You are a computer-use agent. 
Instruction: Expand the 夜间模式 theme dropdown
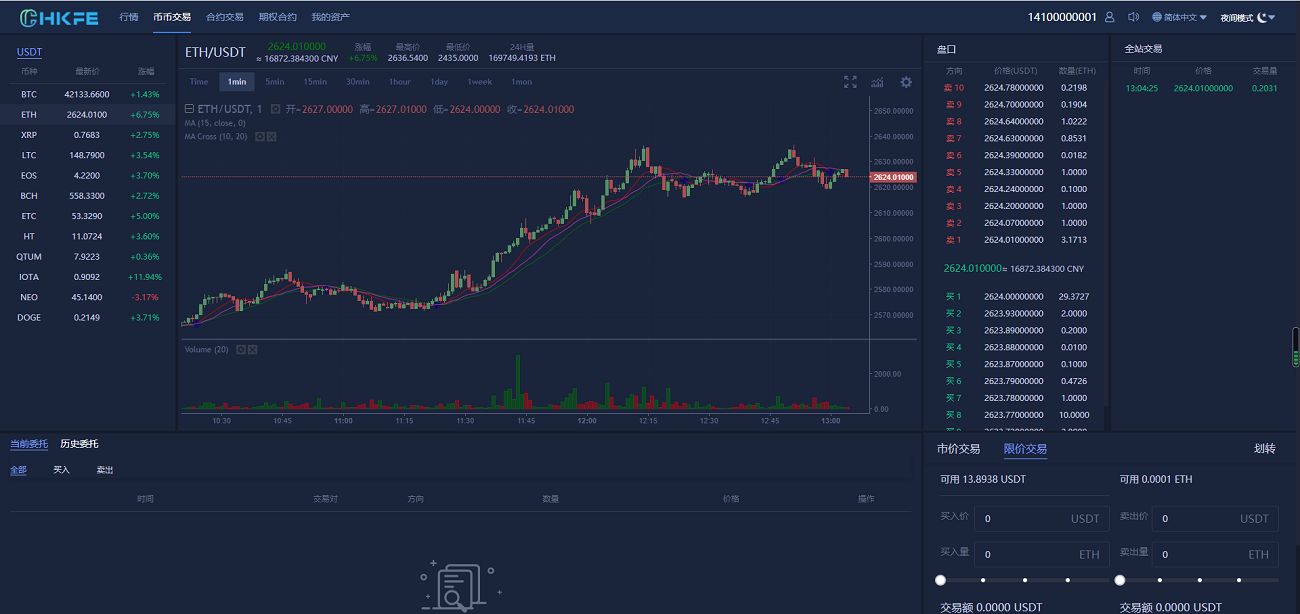click(1248, 17)
